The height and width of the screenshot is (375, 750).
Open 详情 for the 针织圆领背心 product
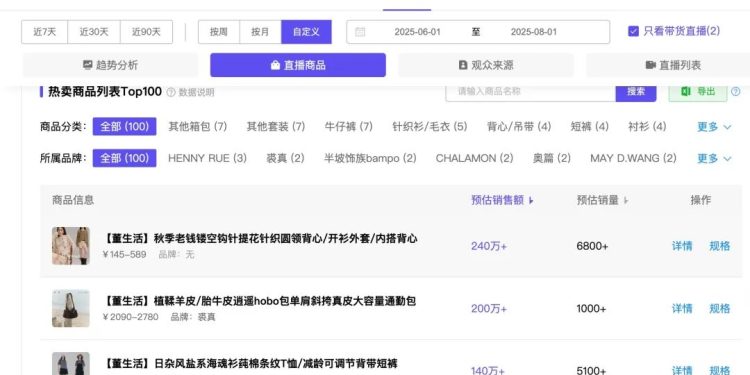click(682, 246)
